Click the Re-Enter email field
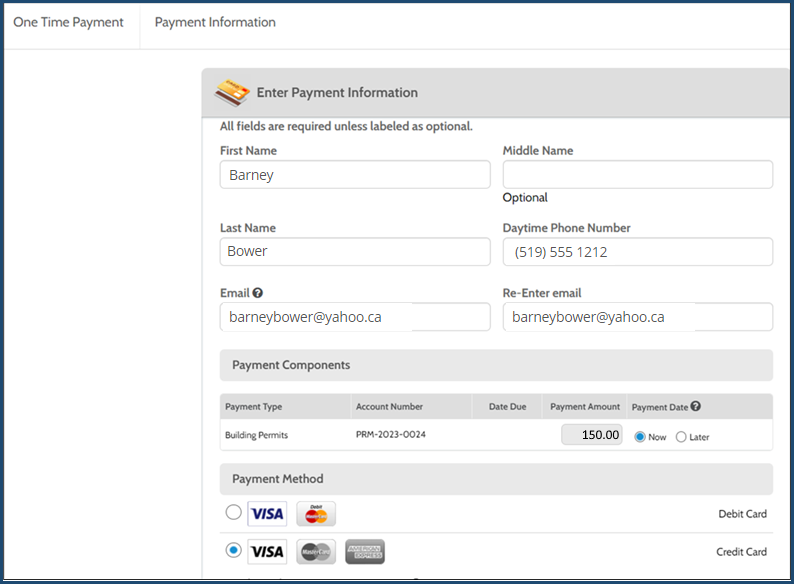794x584 pixels. coord(637,317)
